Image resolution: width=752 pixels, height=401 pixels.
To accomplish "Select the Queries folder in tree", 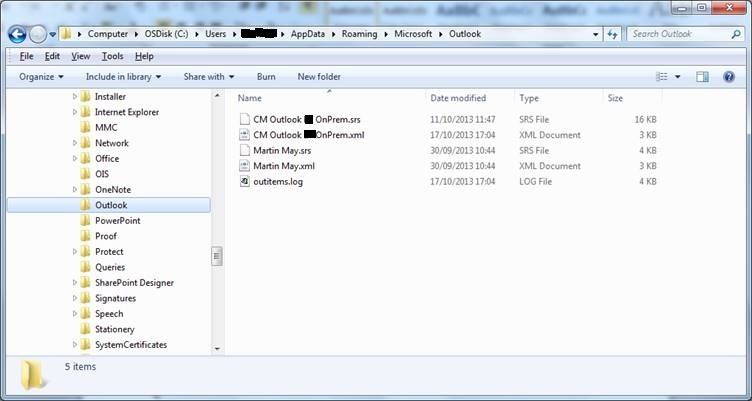I will [110, 267].
